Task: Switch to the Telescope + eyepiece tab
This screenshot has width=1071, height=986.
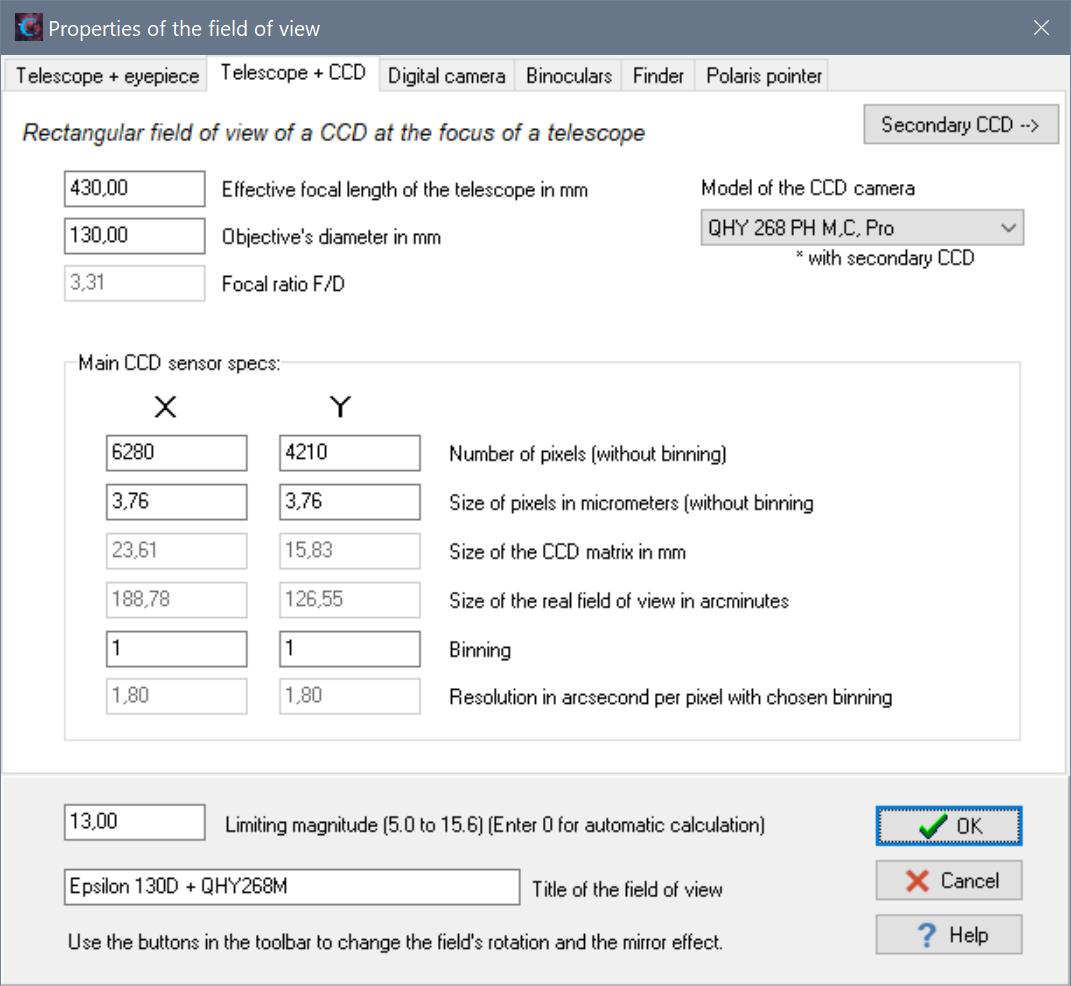Action: (107, 76)
